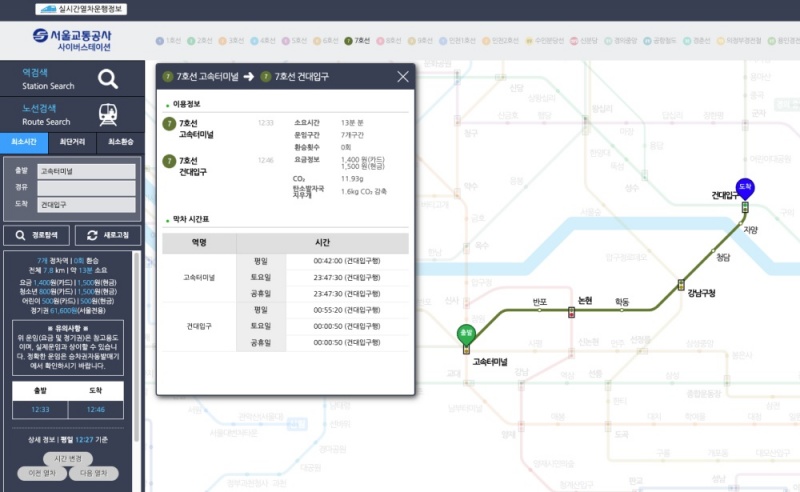The height and width of the screenshot is (492, 800).
Task: Close the route info popup
Action: (403, 77)
